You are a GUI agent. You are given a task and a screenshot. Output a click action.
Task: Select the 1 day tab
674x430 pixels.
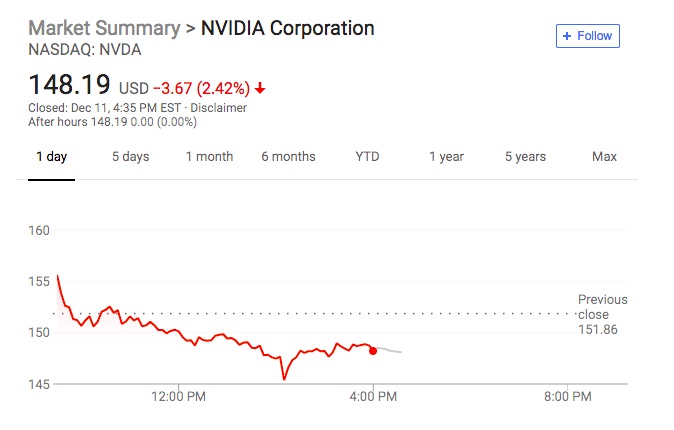tap(51, 157)
